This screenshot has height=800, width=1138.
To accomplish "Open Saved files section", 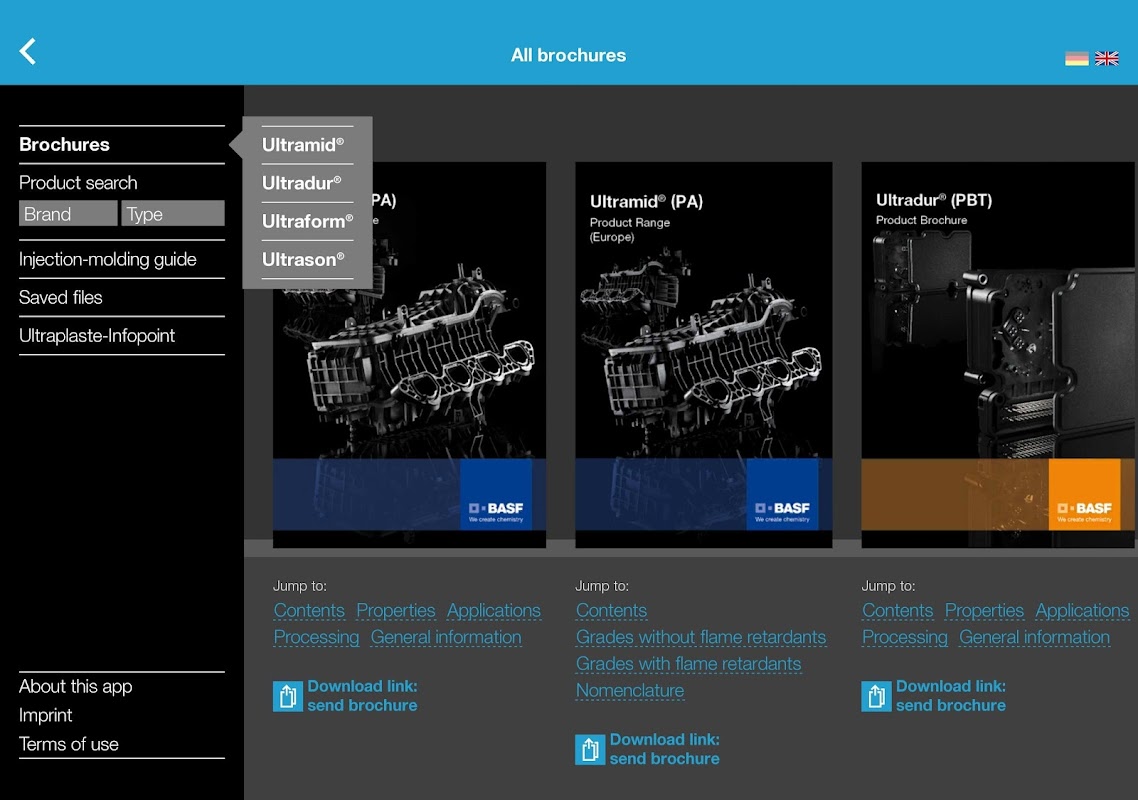I will 122,298.
